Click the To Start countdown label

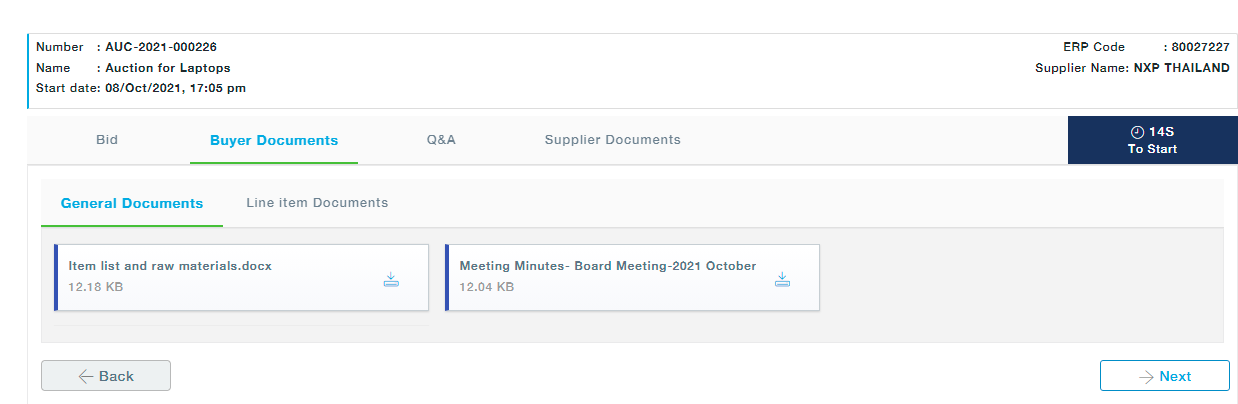[x=1152, y=149]
